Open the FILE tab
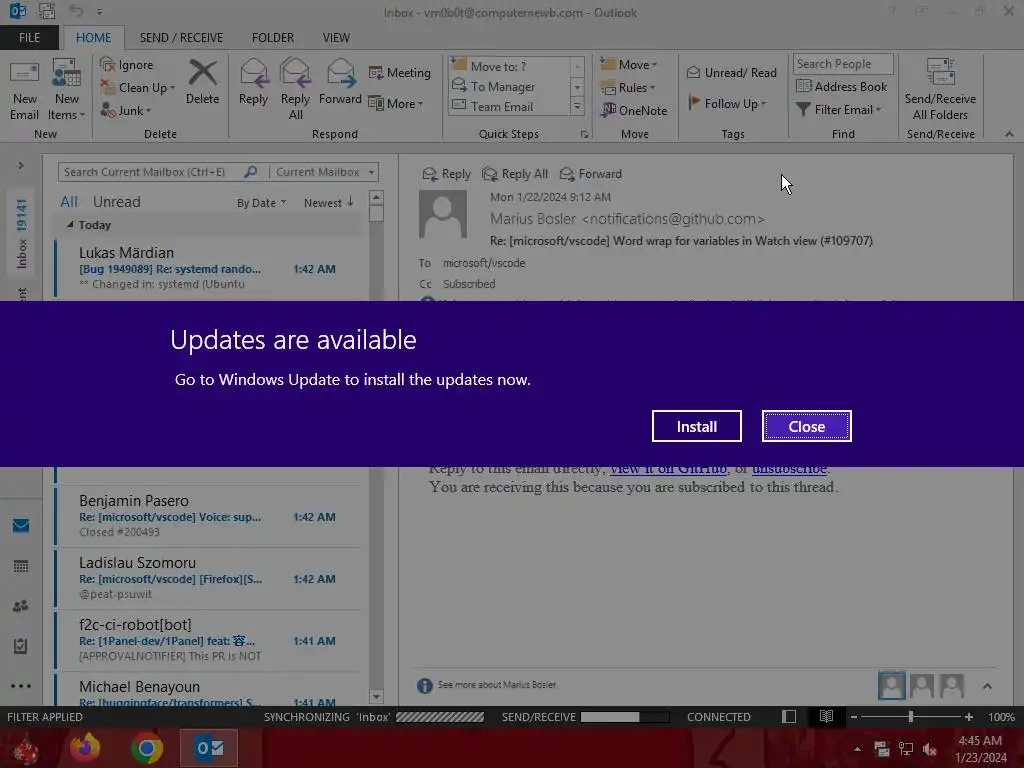 coord(29,38)
